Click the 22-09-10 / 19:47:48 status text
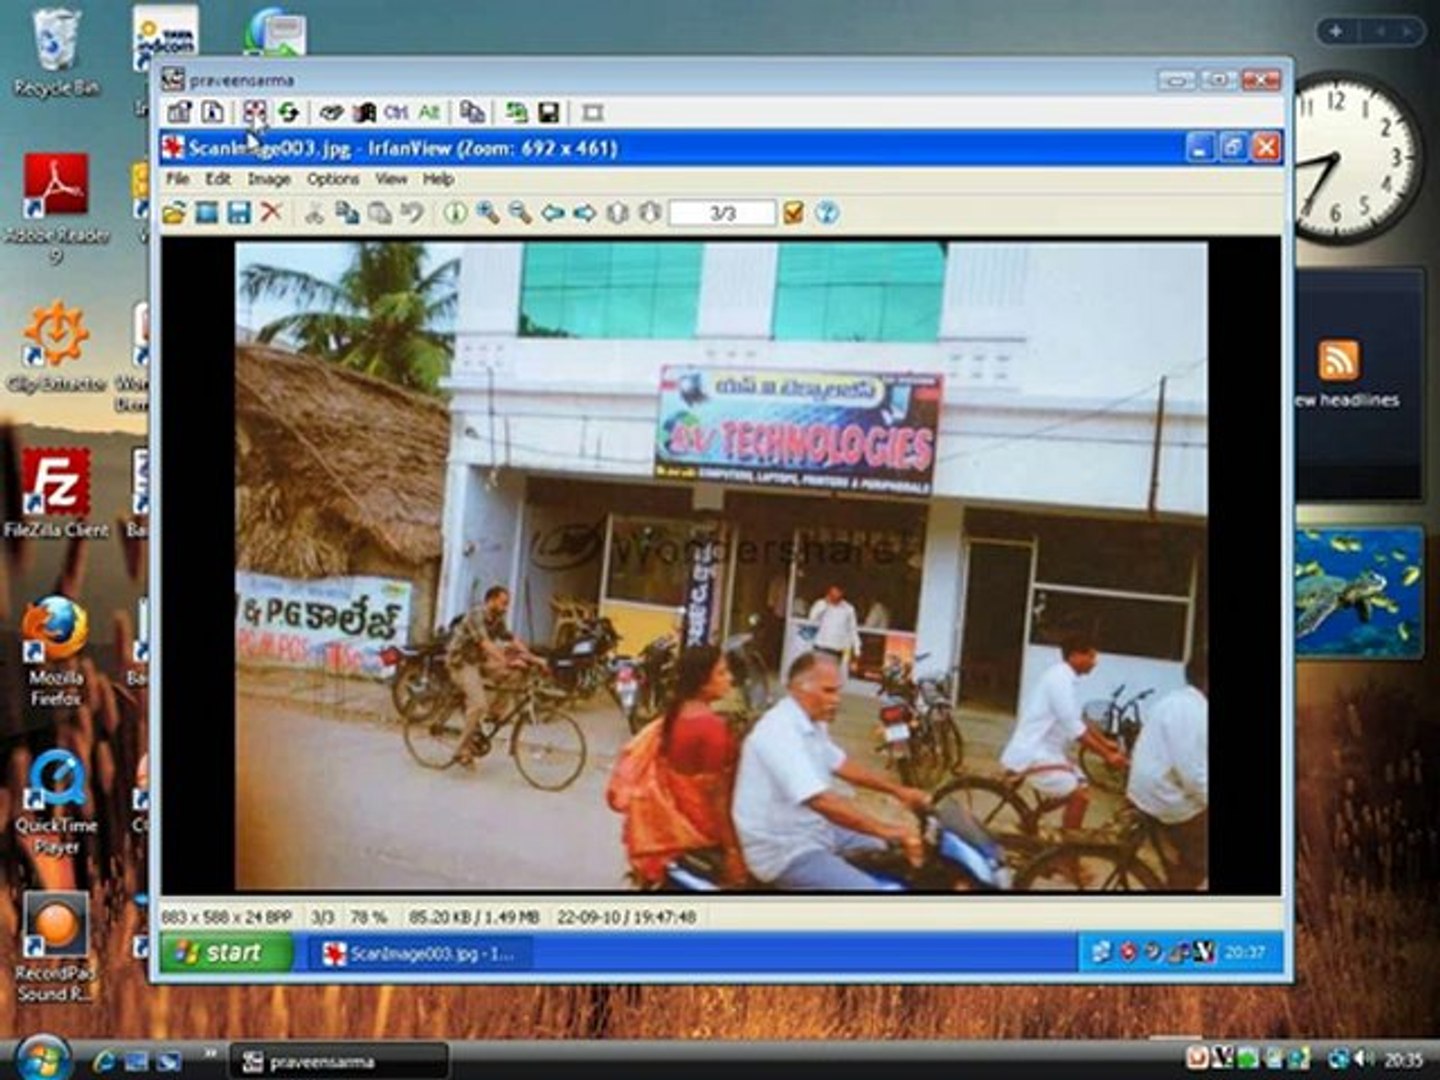Image resolution: width=1440 pixels, height=1080 pixels. pos(626,917)
